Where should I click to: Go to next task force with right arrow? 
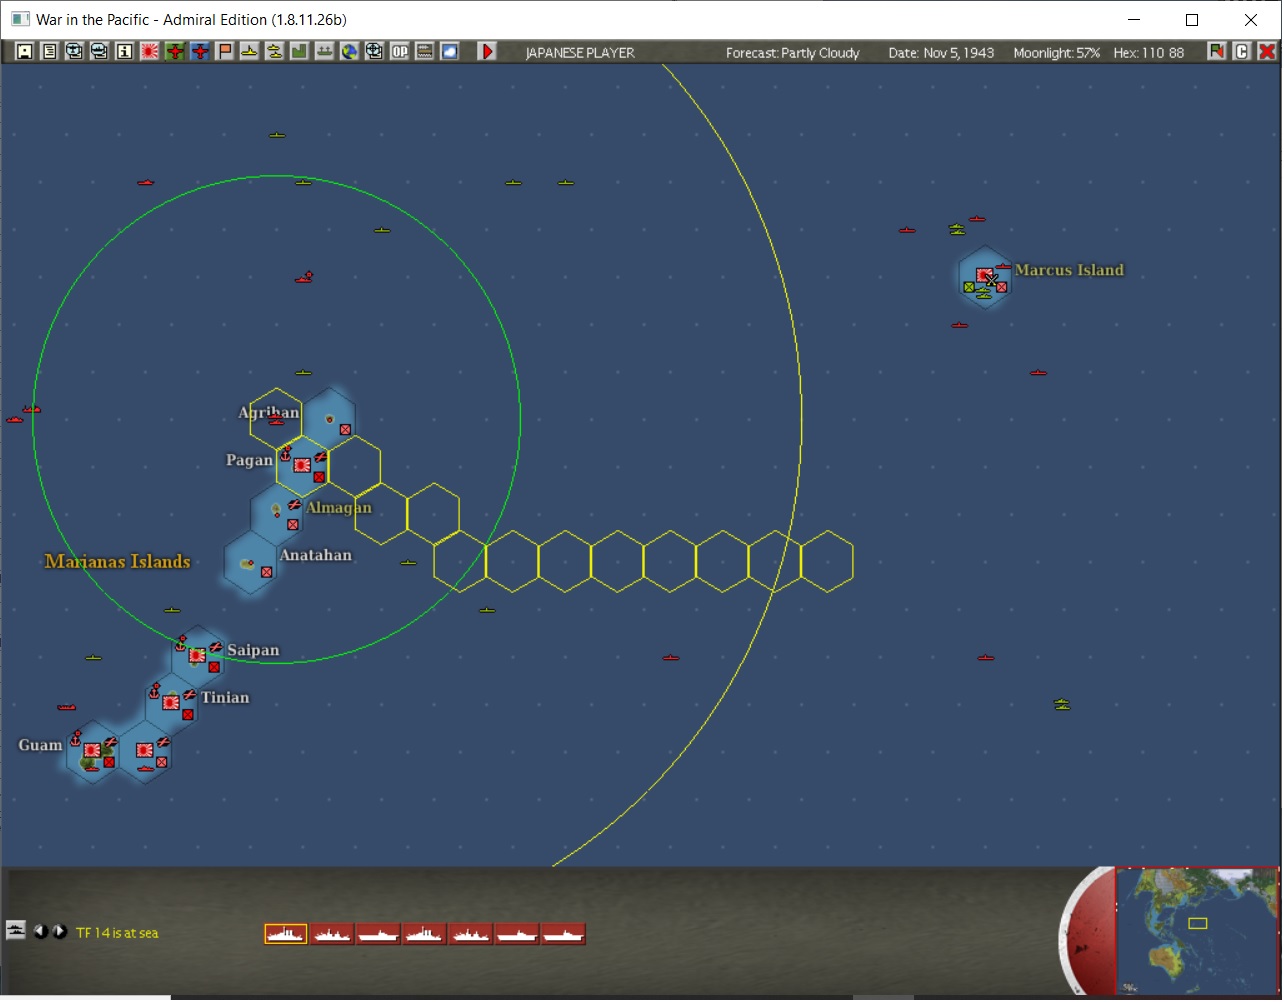pyautogui.click(x=59, y=932)
